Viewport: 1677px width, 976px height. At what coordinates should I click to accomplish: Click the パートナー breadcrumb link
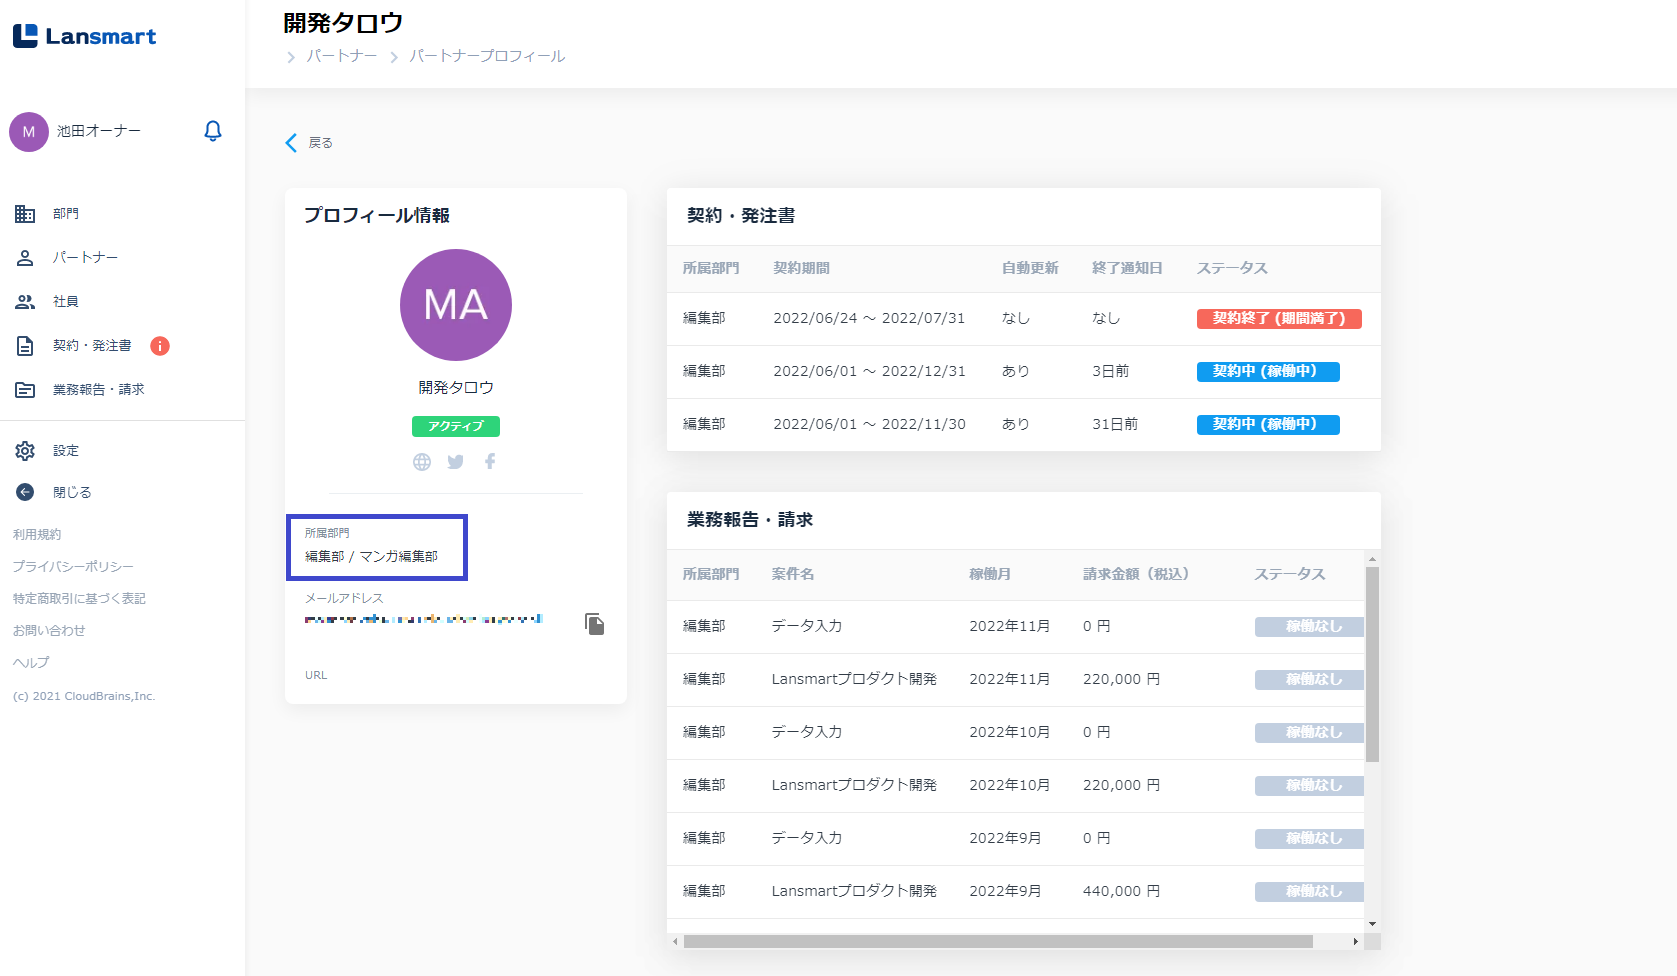[341, 56]
